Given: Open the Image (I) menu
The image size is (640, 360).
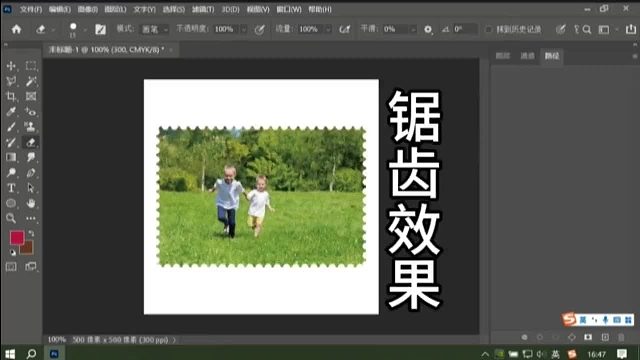Looking at the screenshot, I should coord(87,9).
